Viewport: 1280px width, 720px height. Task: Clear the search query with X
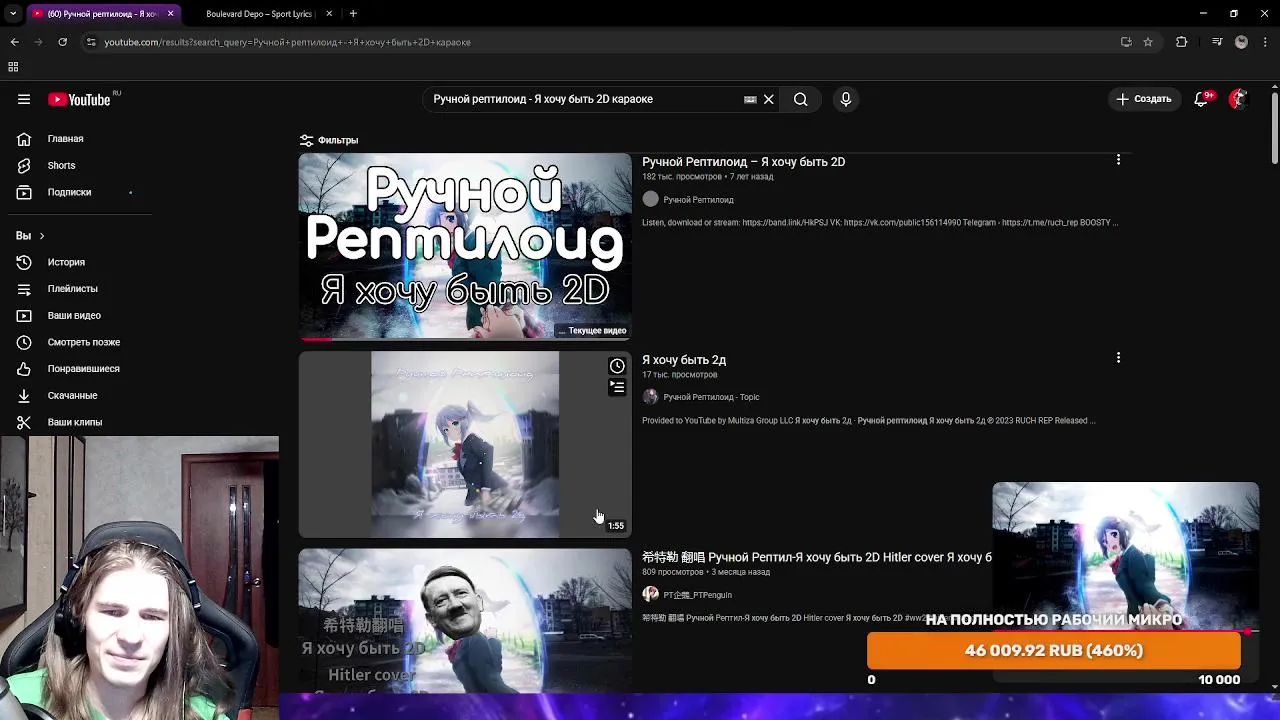pos(769,99)
